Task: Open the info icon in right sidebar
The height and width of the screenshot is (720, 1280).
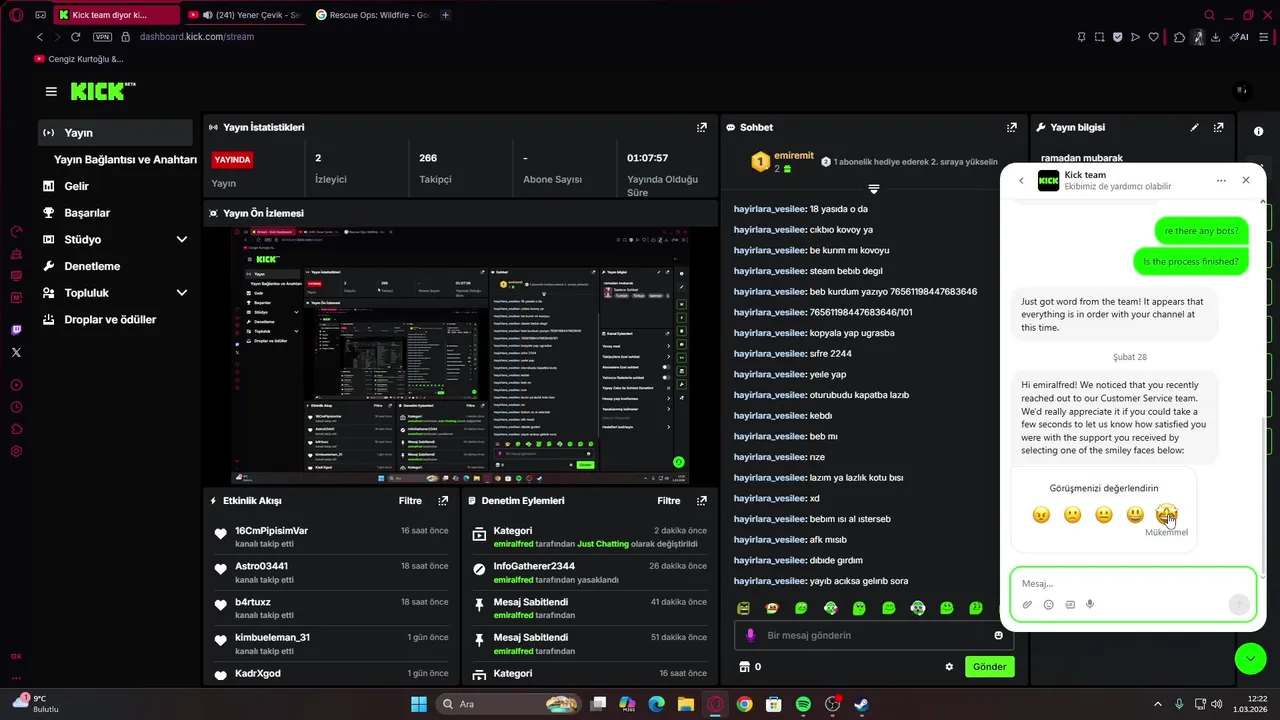Action: click(x=1258, y=131)
